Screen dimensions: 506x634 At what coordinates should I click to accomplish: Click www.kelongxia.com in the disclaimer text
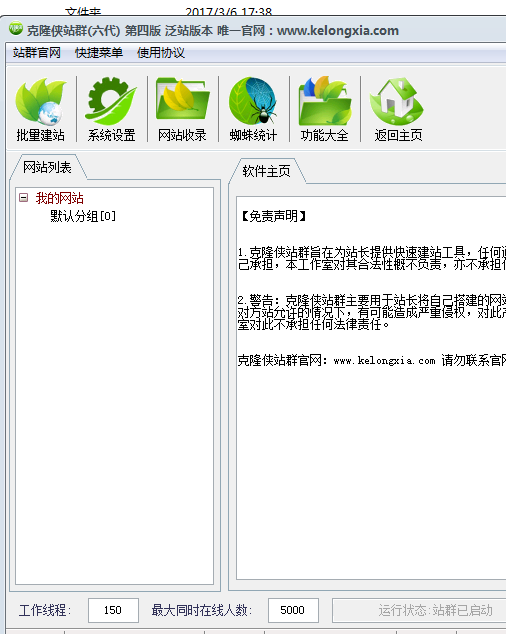click(x=384, y=361)
